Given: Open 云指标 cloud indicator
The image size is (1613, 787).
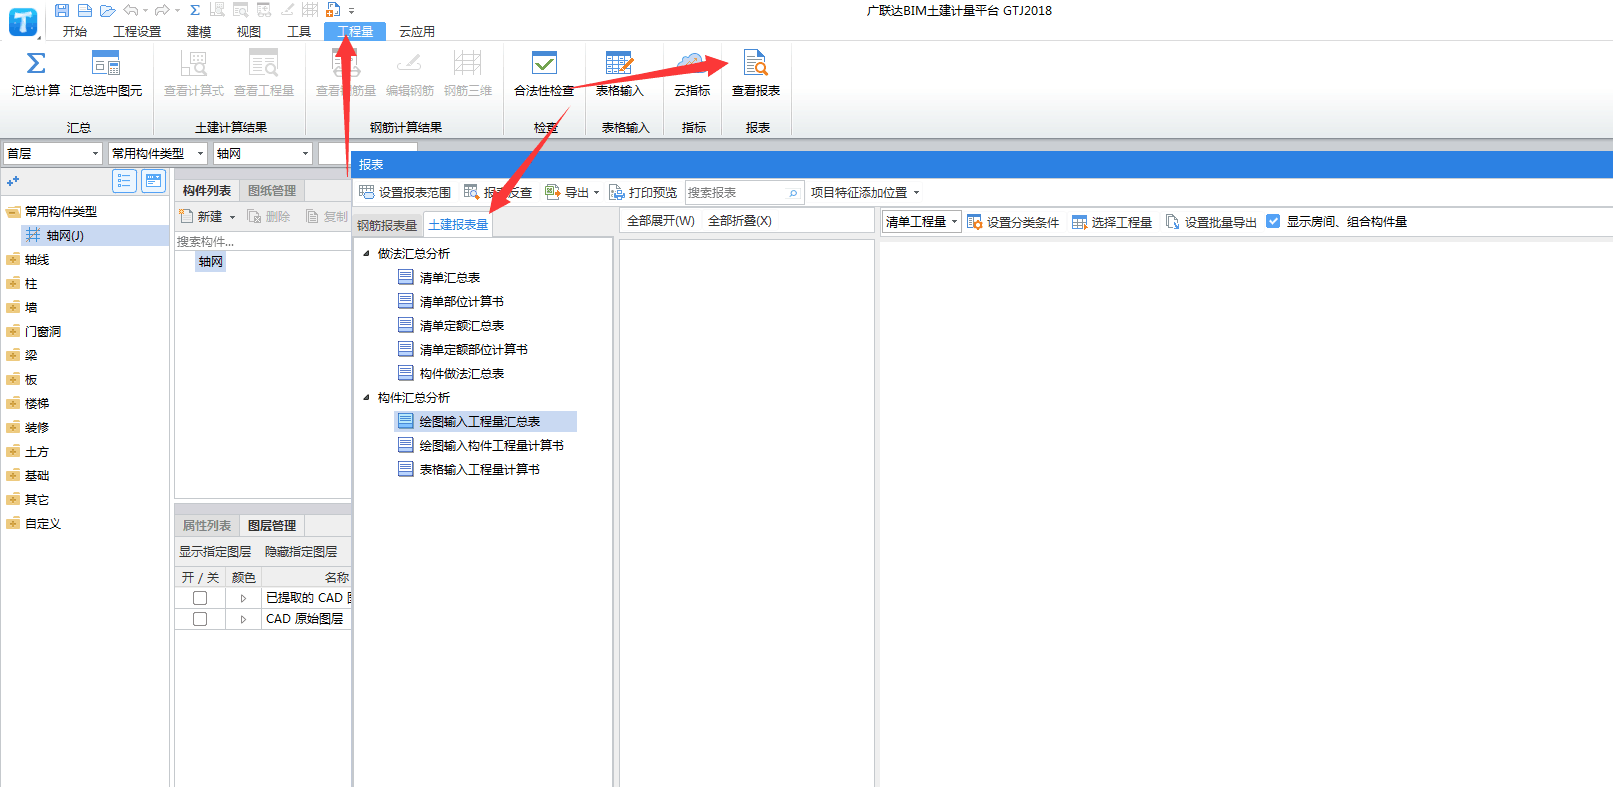Looking at the screenshot, I should 692,74.
